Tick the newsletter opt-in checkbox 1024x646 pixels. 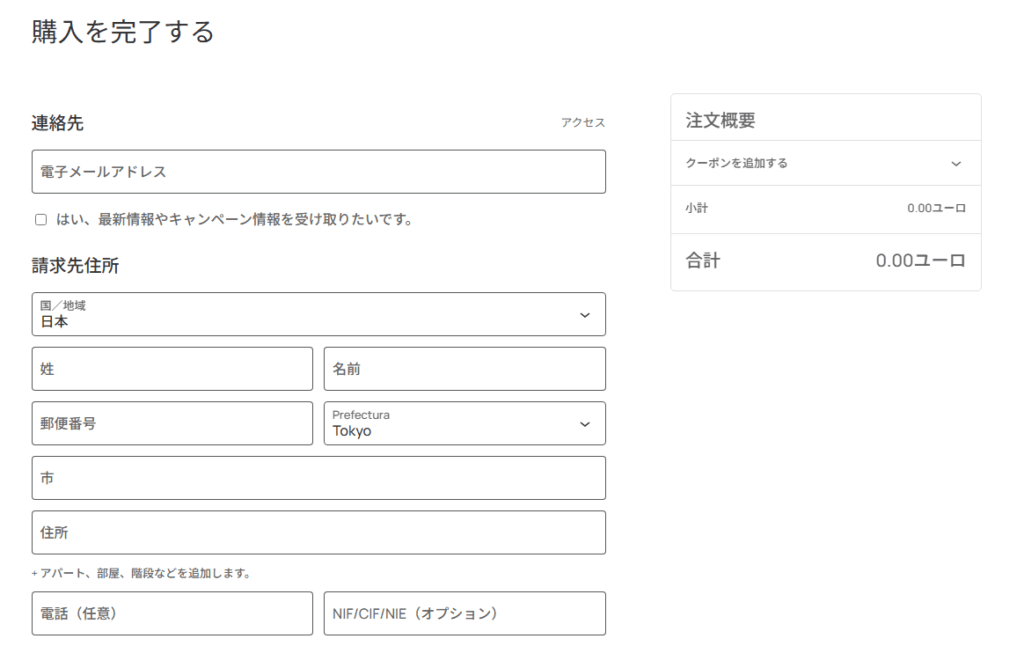tap(41, 219)
